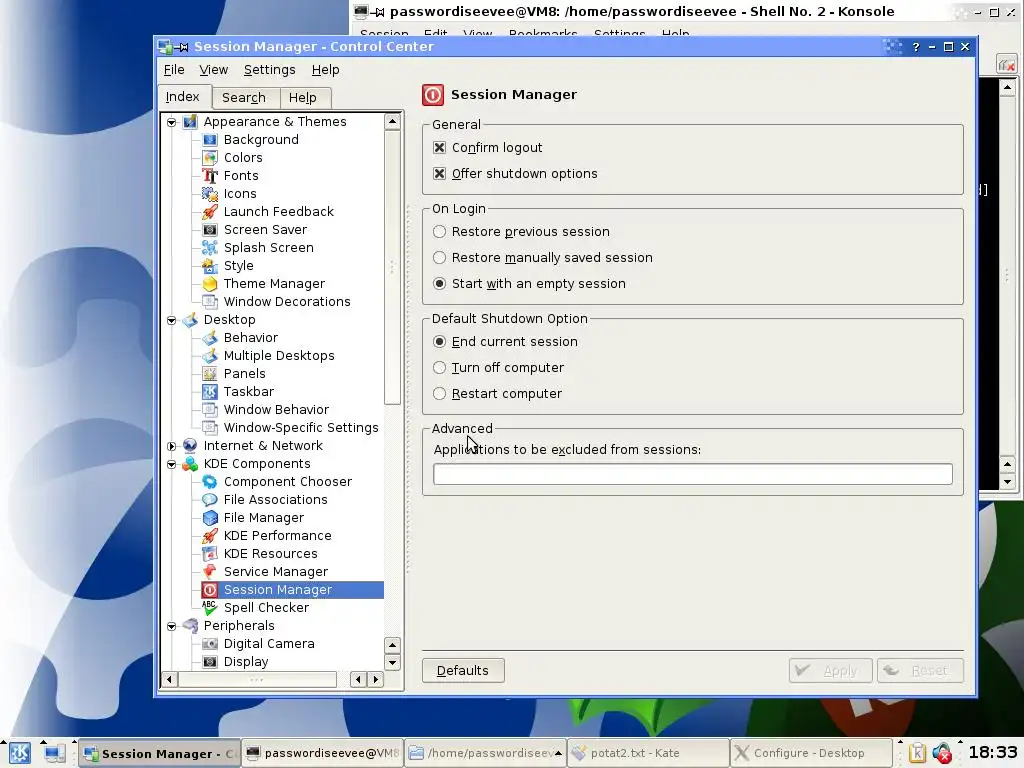The image size is (1024, 768).
Task: Select highlighted Session Manager tree item
Action: tap(293, 590)
